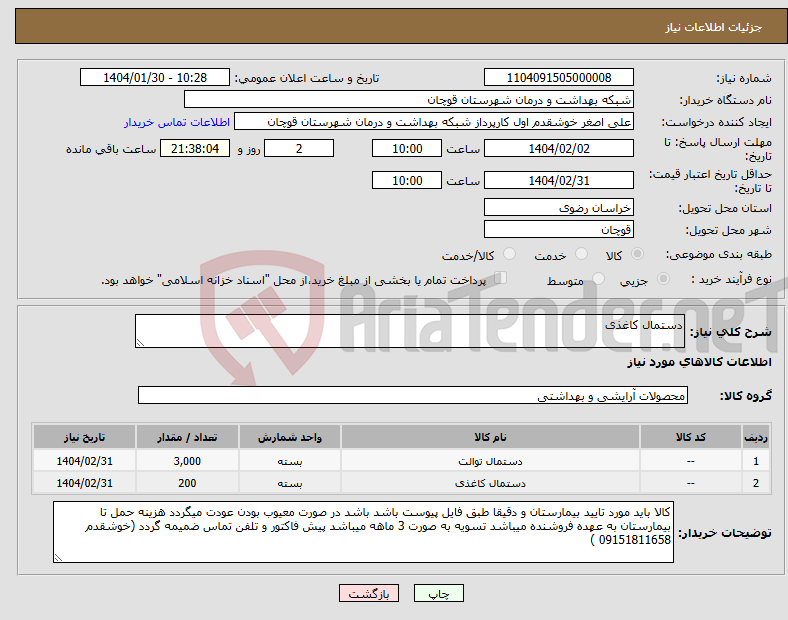
Task: Click the delivery city field قوچان
Action: (558, 230)
